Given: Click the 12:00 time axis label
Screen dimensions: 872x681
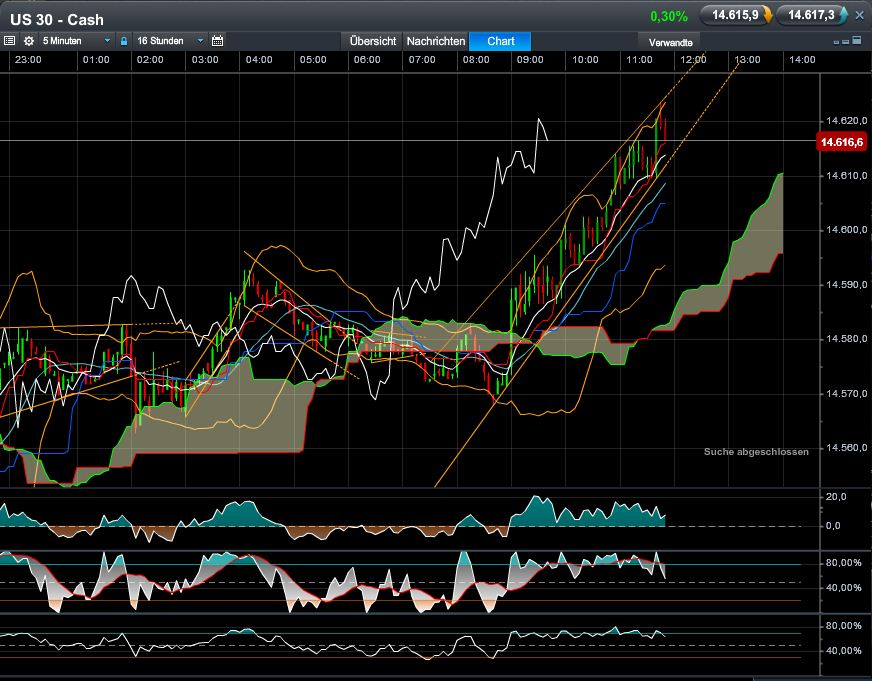Looking at the screenshot, I should click(692, 60).
